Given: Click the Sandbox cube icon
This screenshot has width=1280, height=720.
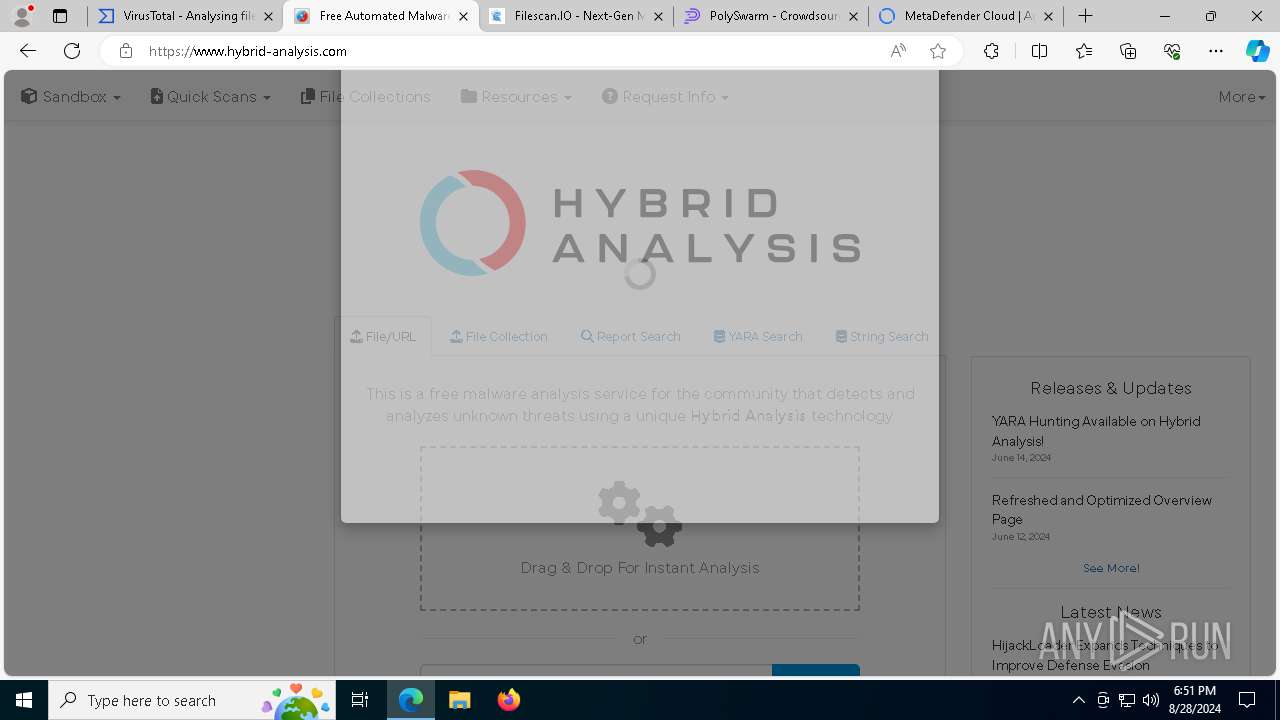Looking at the screenshot, I should click(x=29, y=96).
